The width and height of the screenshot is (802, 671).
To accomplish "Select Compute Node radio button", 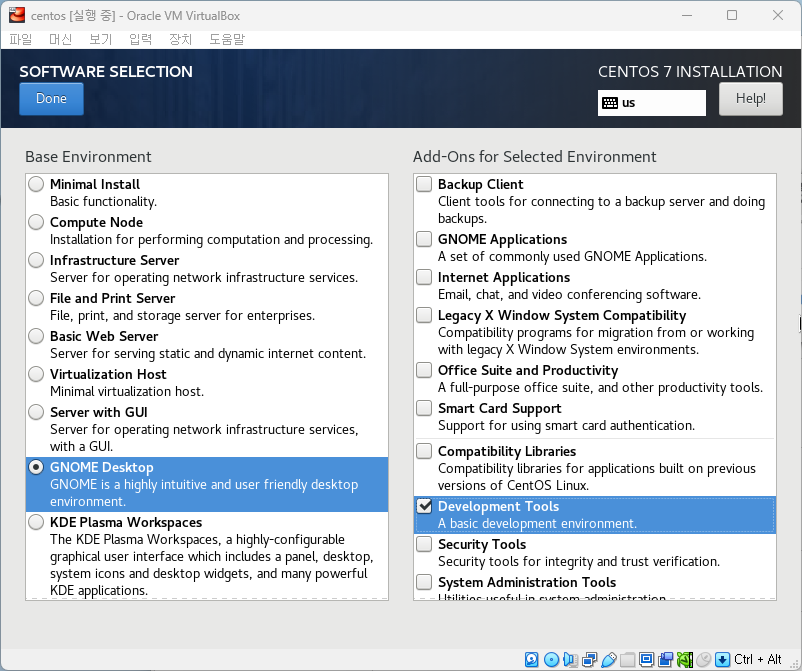I will [36, 222].
